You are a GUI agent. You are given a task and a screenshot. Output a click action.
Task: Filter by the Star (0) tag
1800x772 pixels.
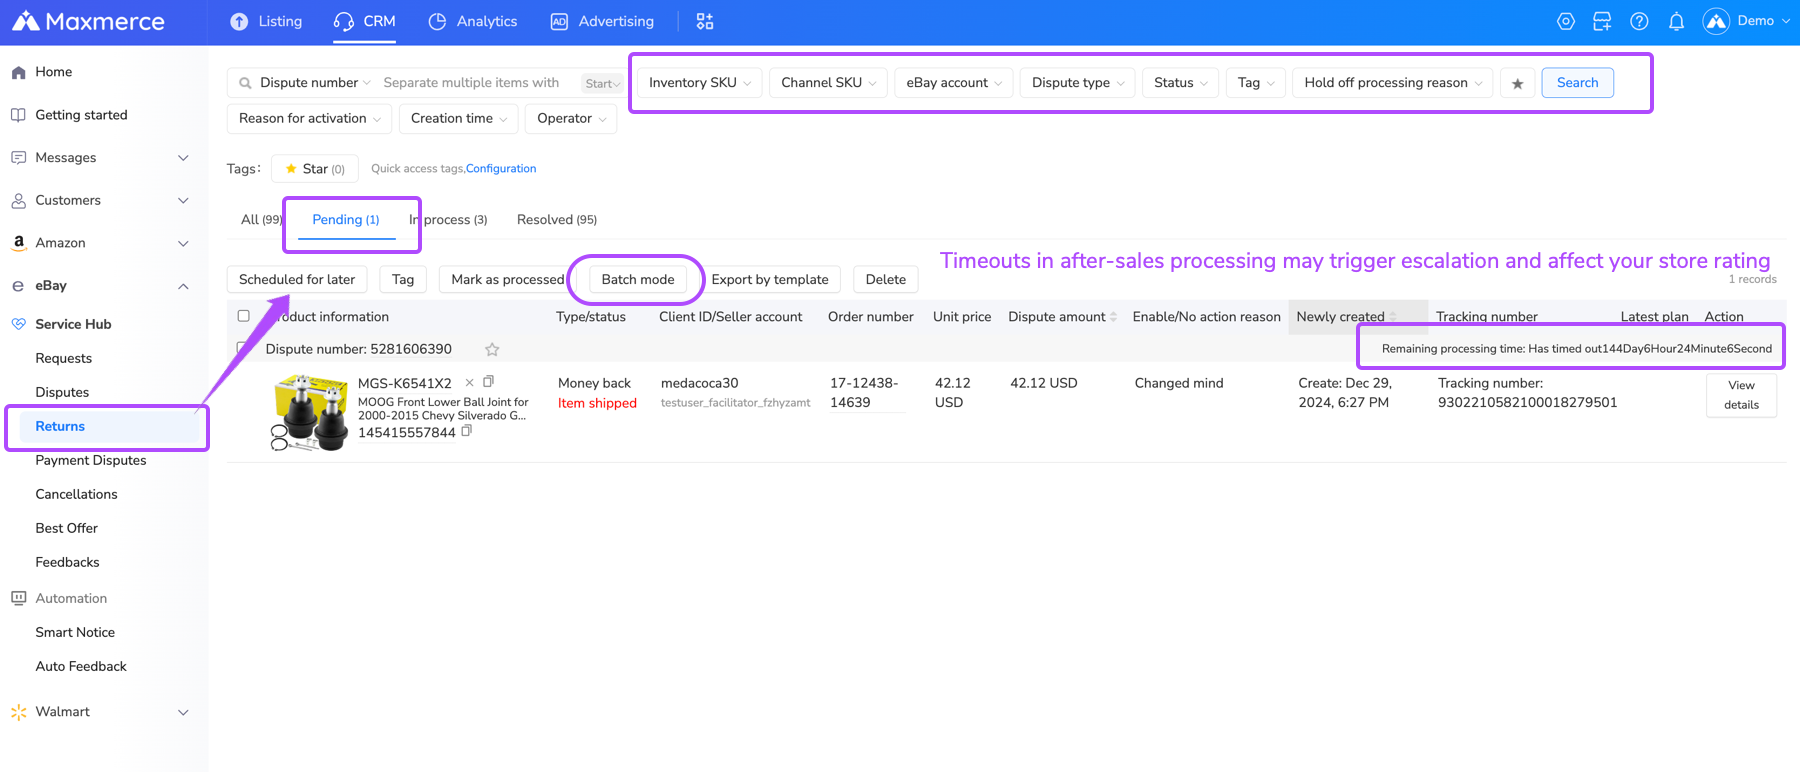(314, 169)
